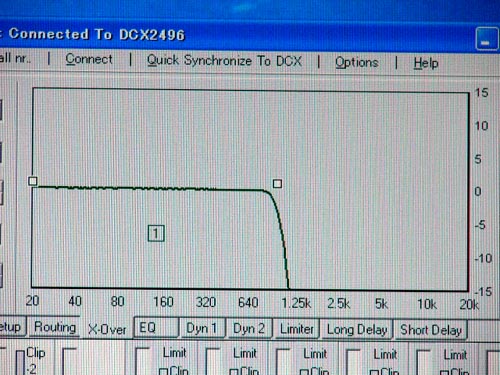Image resolution: width=500 pixels, height=375 pixels.
Task: Switch to the Routing tab
Action: click(x=55, y=327)
